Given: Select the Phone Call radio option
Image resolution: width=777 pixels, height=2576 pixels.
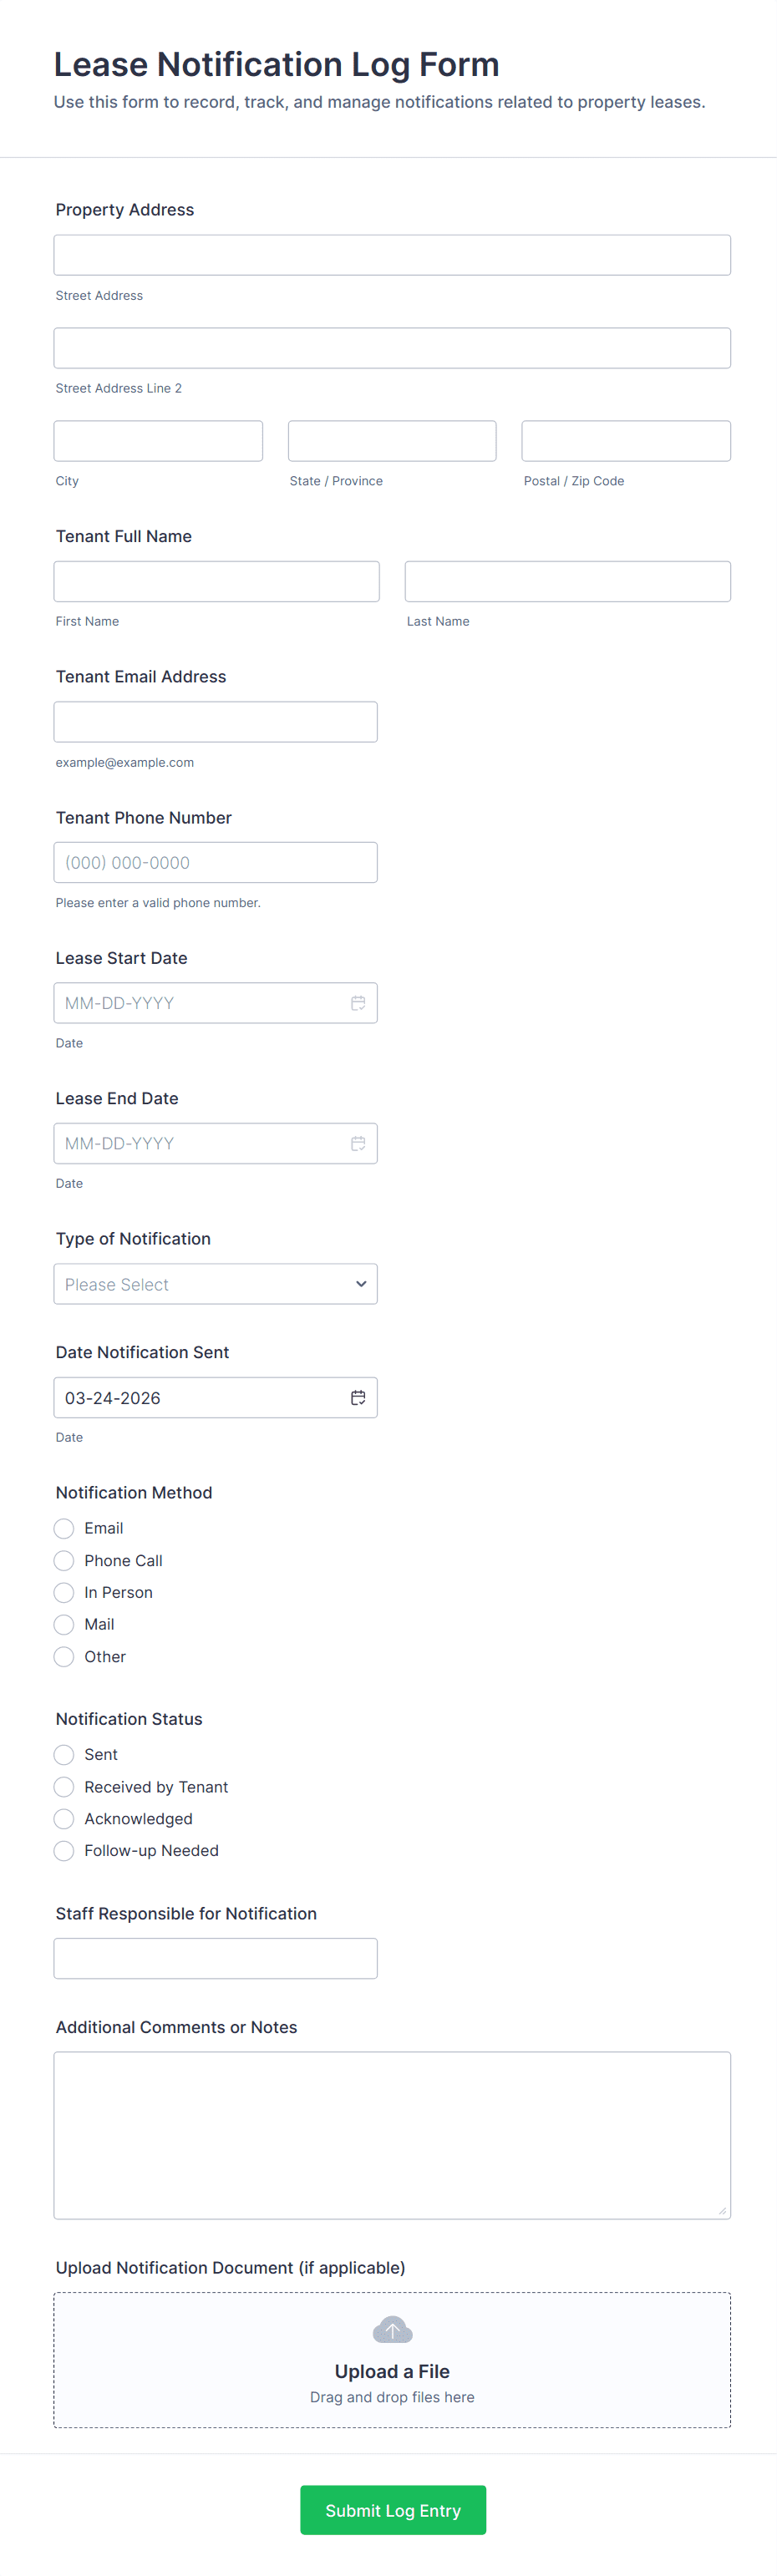Looking at the screenshot, I should point(64,1560).
